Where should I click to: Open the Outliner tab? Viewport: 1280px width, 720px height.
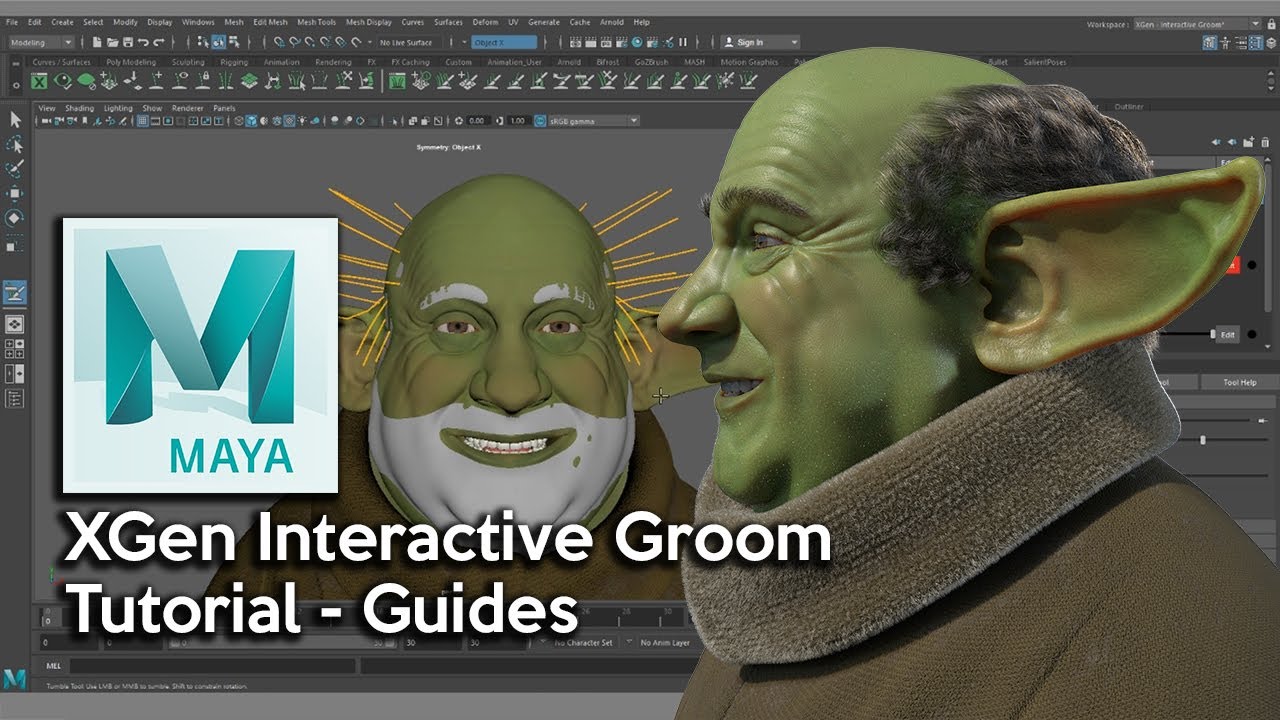point(1129,106)
